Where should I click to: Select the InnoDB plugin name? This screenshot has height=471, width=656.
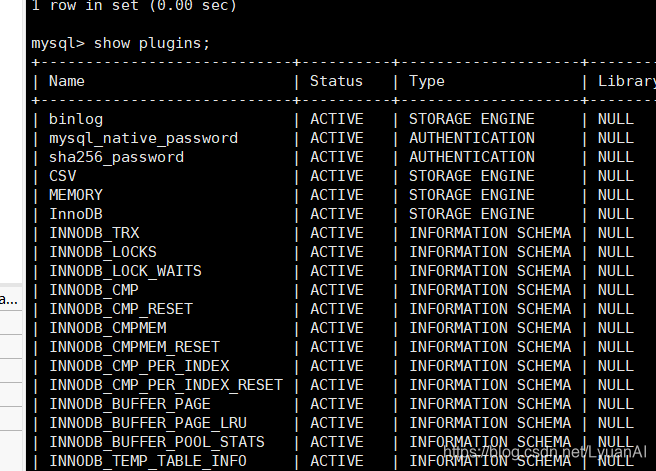point(76,214)
